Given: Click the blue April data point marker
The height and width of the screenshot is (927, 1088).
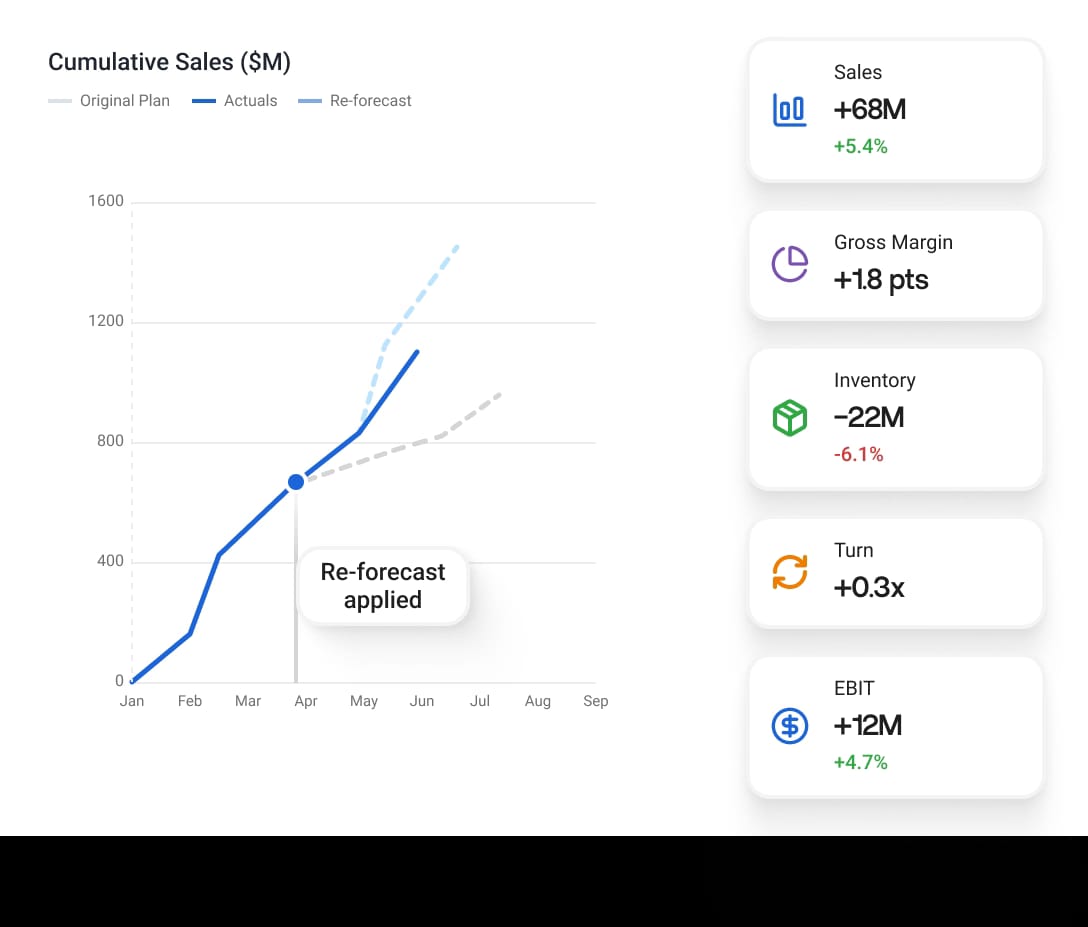Looking at the screenshot, I should pyautogui.click(x=296, y=482).
